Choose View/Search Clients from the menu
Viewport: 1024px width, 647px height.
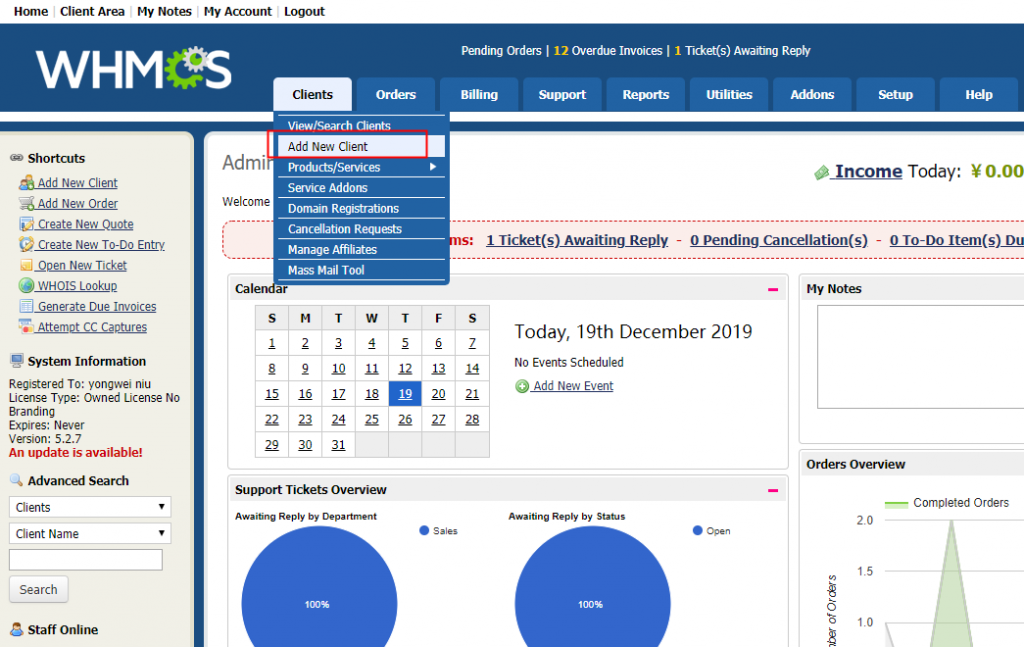[362, 125]
